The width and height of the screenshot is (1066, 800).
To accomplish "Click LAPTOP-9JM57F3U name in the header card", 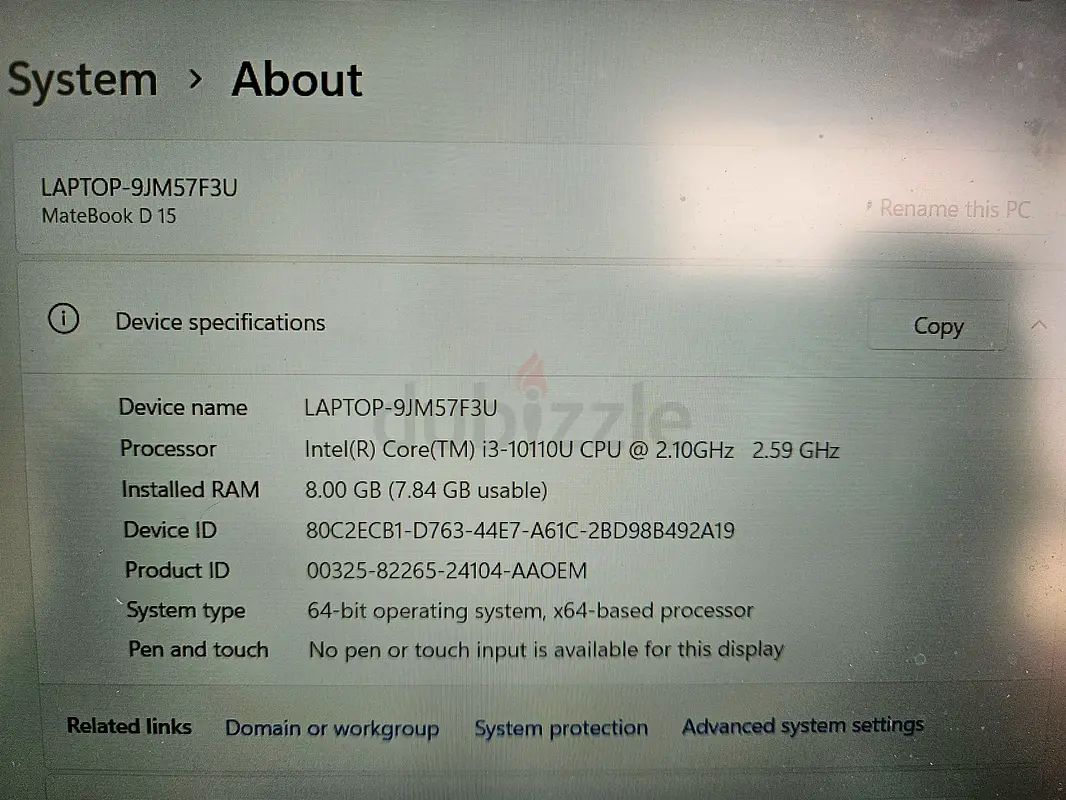I will coord(139,188).
